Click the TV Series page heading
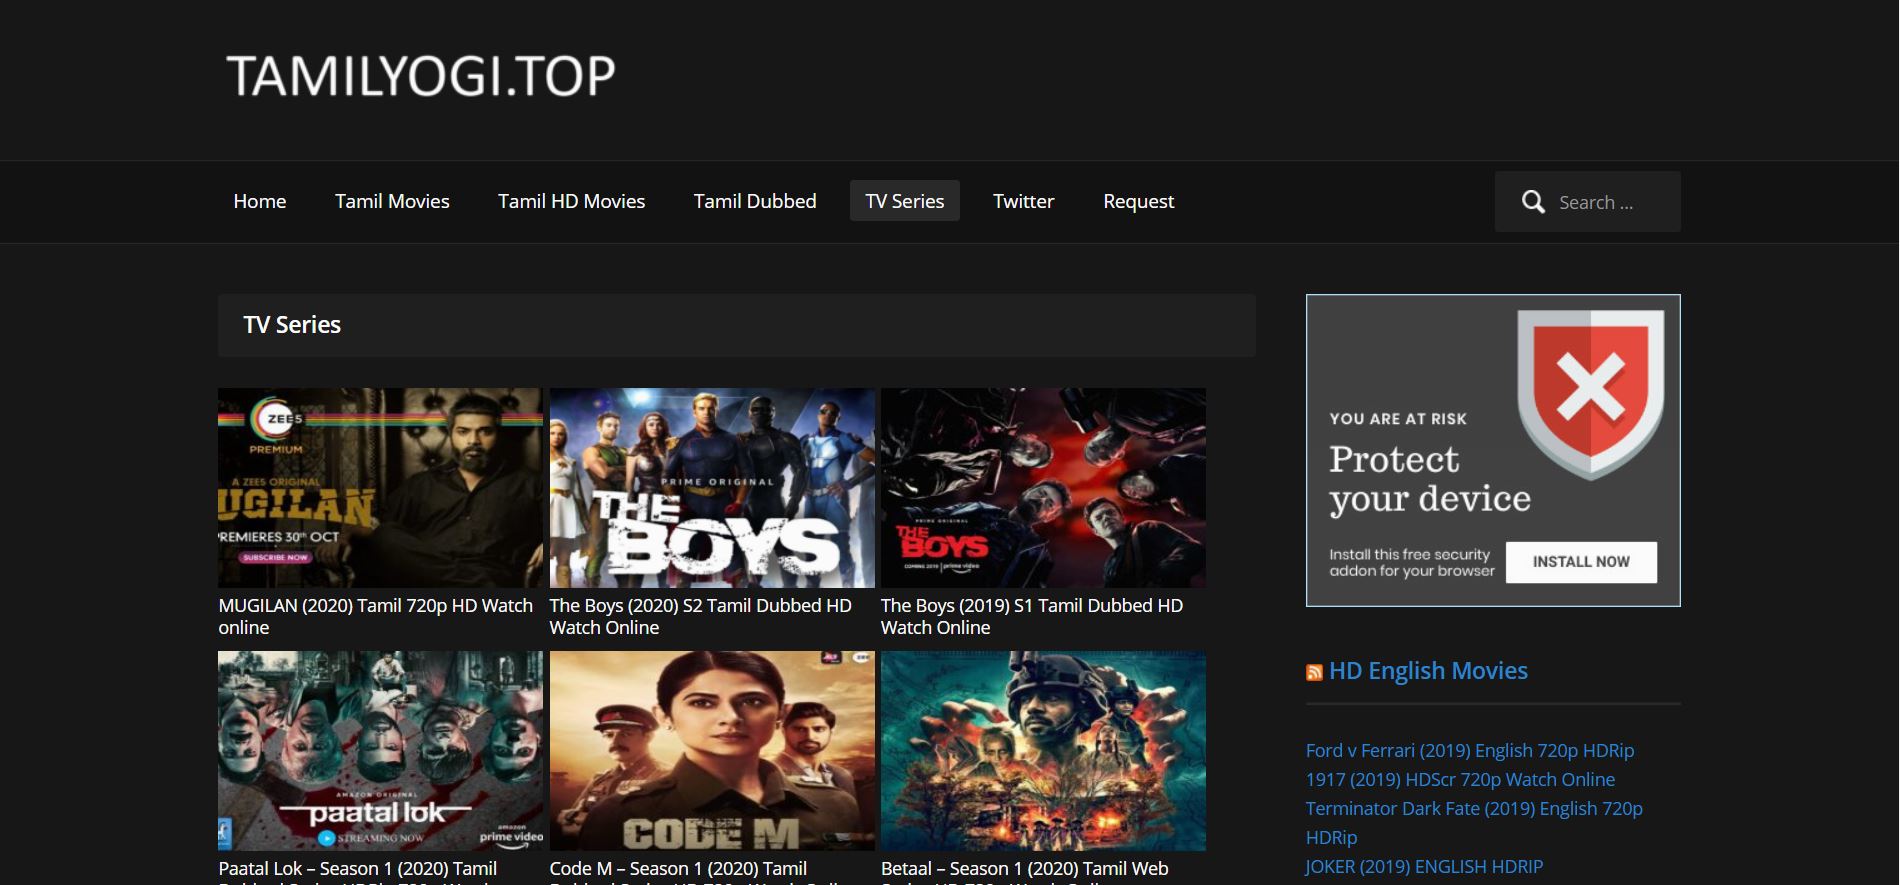The height and width of the screenshot is (885, 1900). pos(292,325)
